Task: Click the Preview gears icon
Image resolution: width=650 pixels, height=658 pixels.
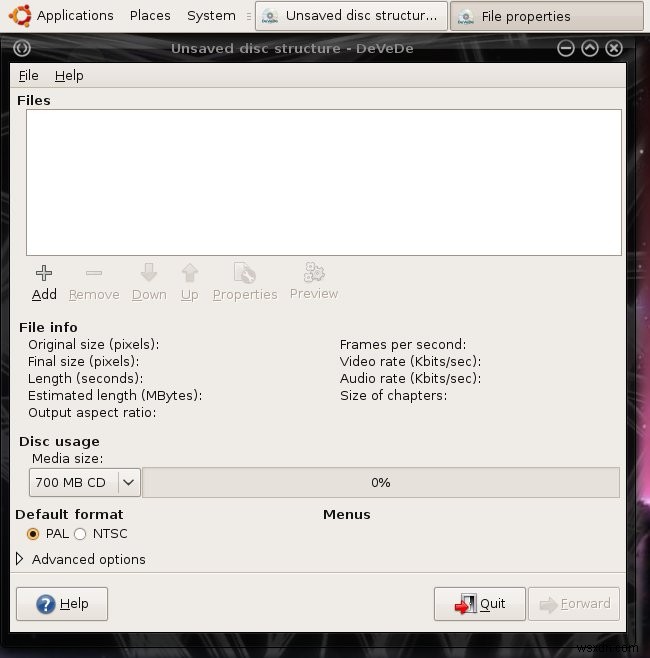Action: [x=314, y=272]
